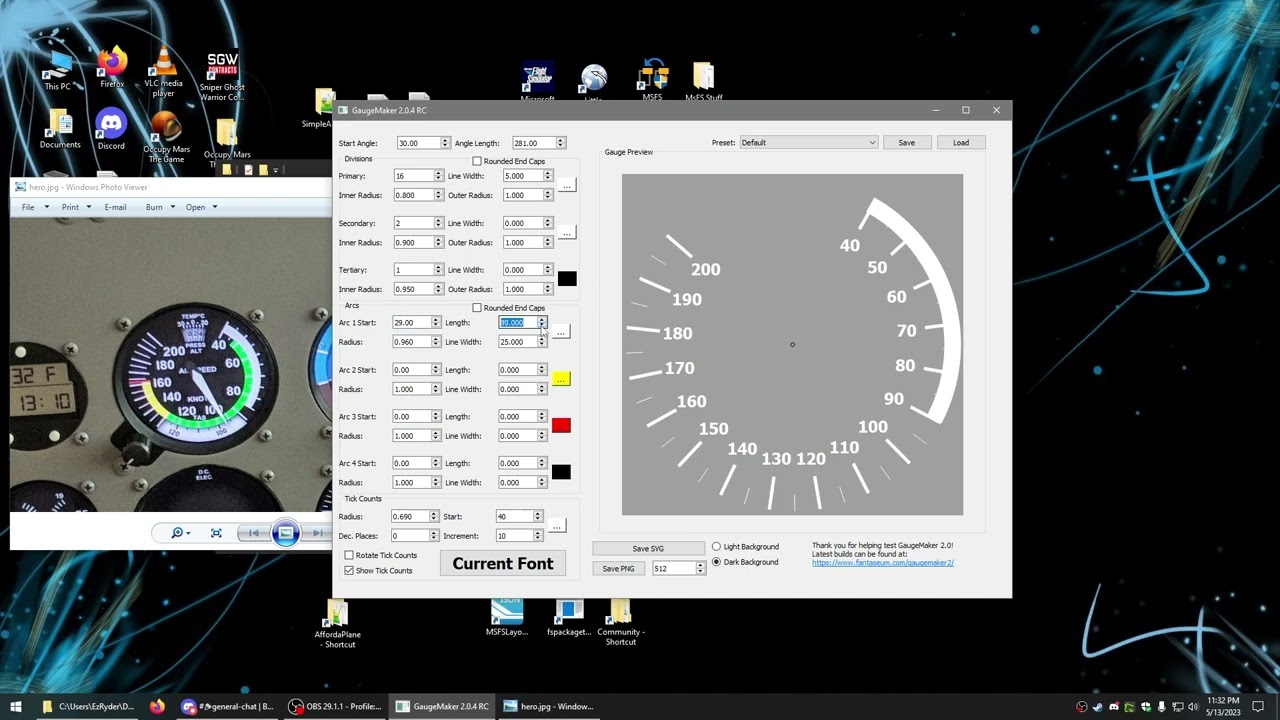The image size is (1280, 720).
Task: Select the Documents desktop shortcut
Action: coord(60,131)
